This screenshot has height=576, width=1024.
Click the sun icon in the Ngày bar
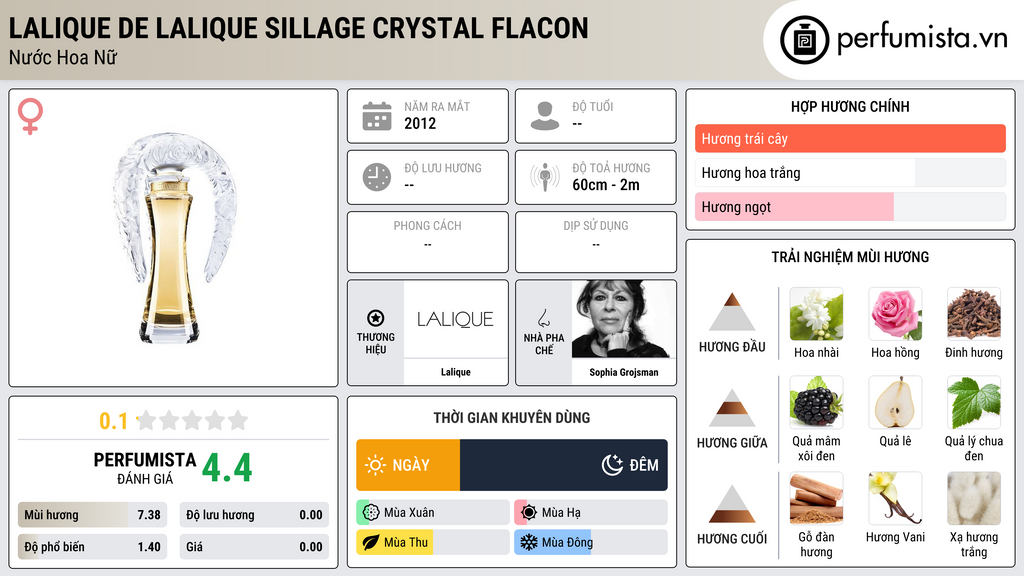[x=376, y=465]
